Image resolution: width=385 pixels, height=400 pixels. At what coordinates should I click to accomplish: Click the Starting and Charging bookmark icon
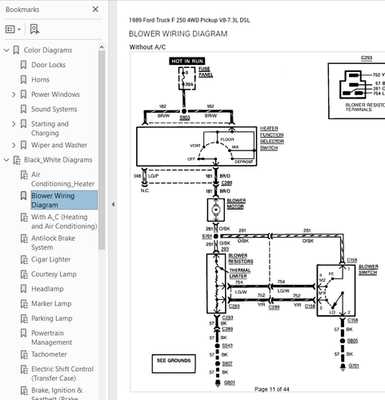[x=23, y=124]
